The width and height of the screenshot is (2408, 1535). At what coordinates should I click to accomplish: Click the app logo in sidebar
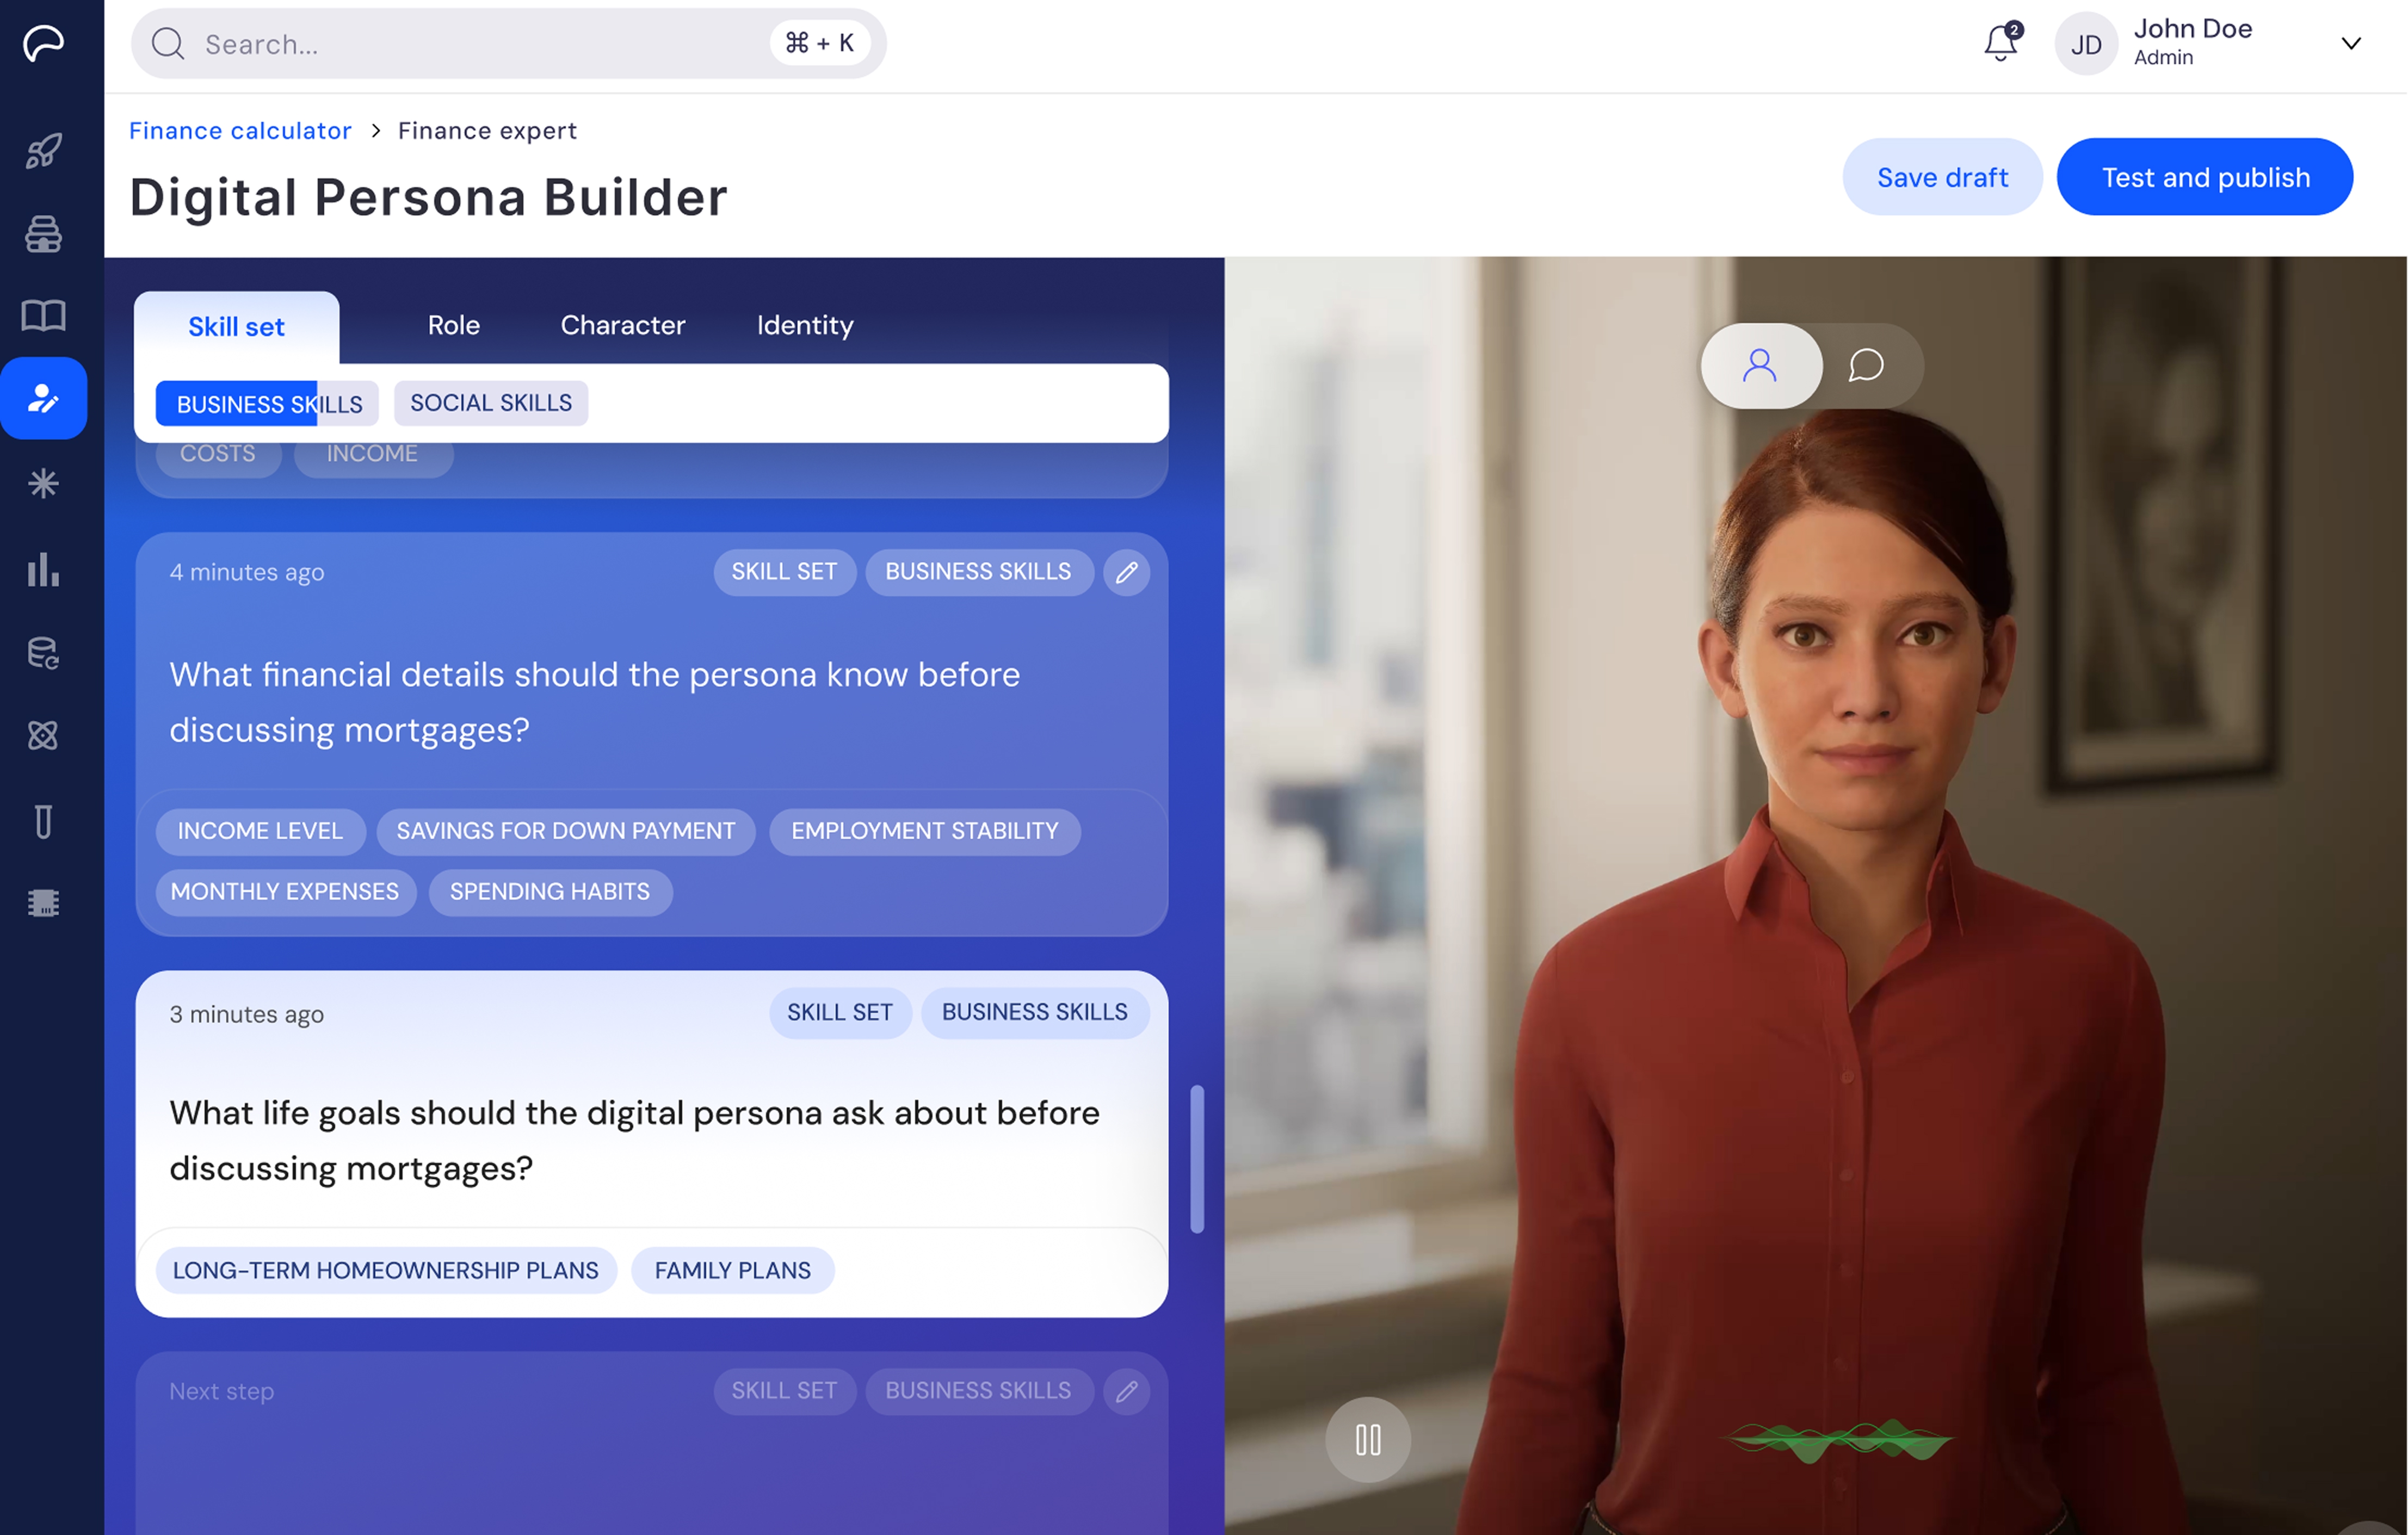click(43, 43)
